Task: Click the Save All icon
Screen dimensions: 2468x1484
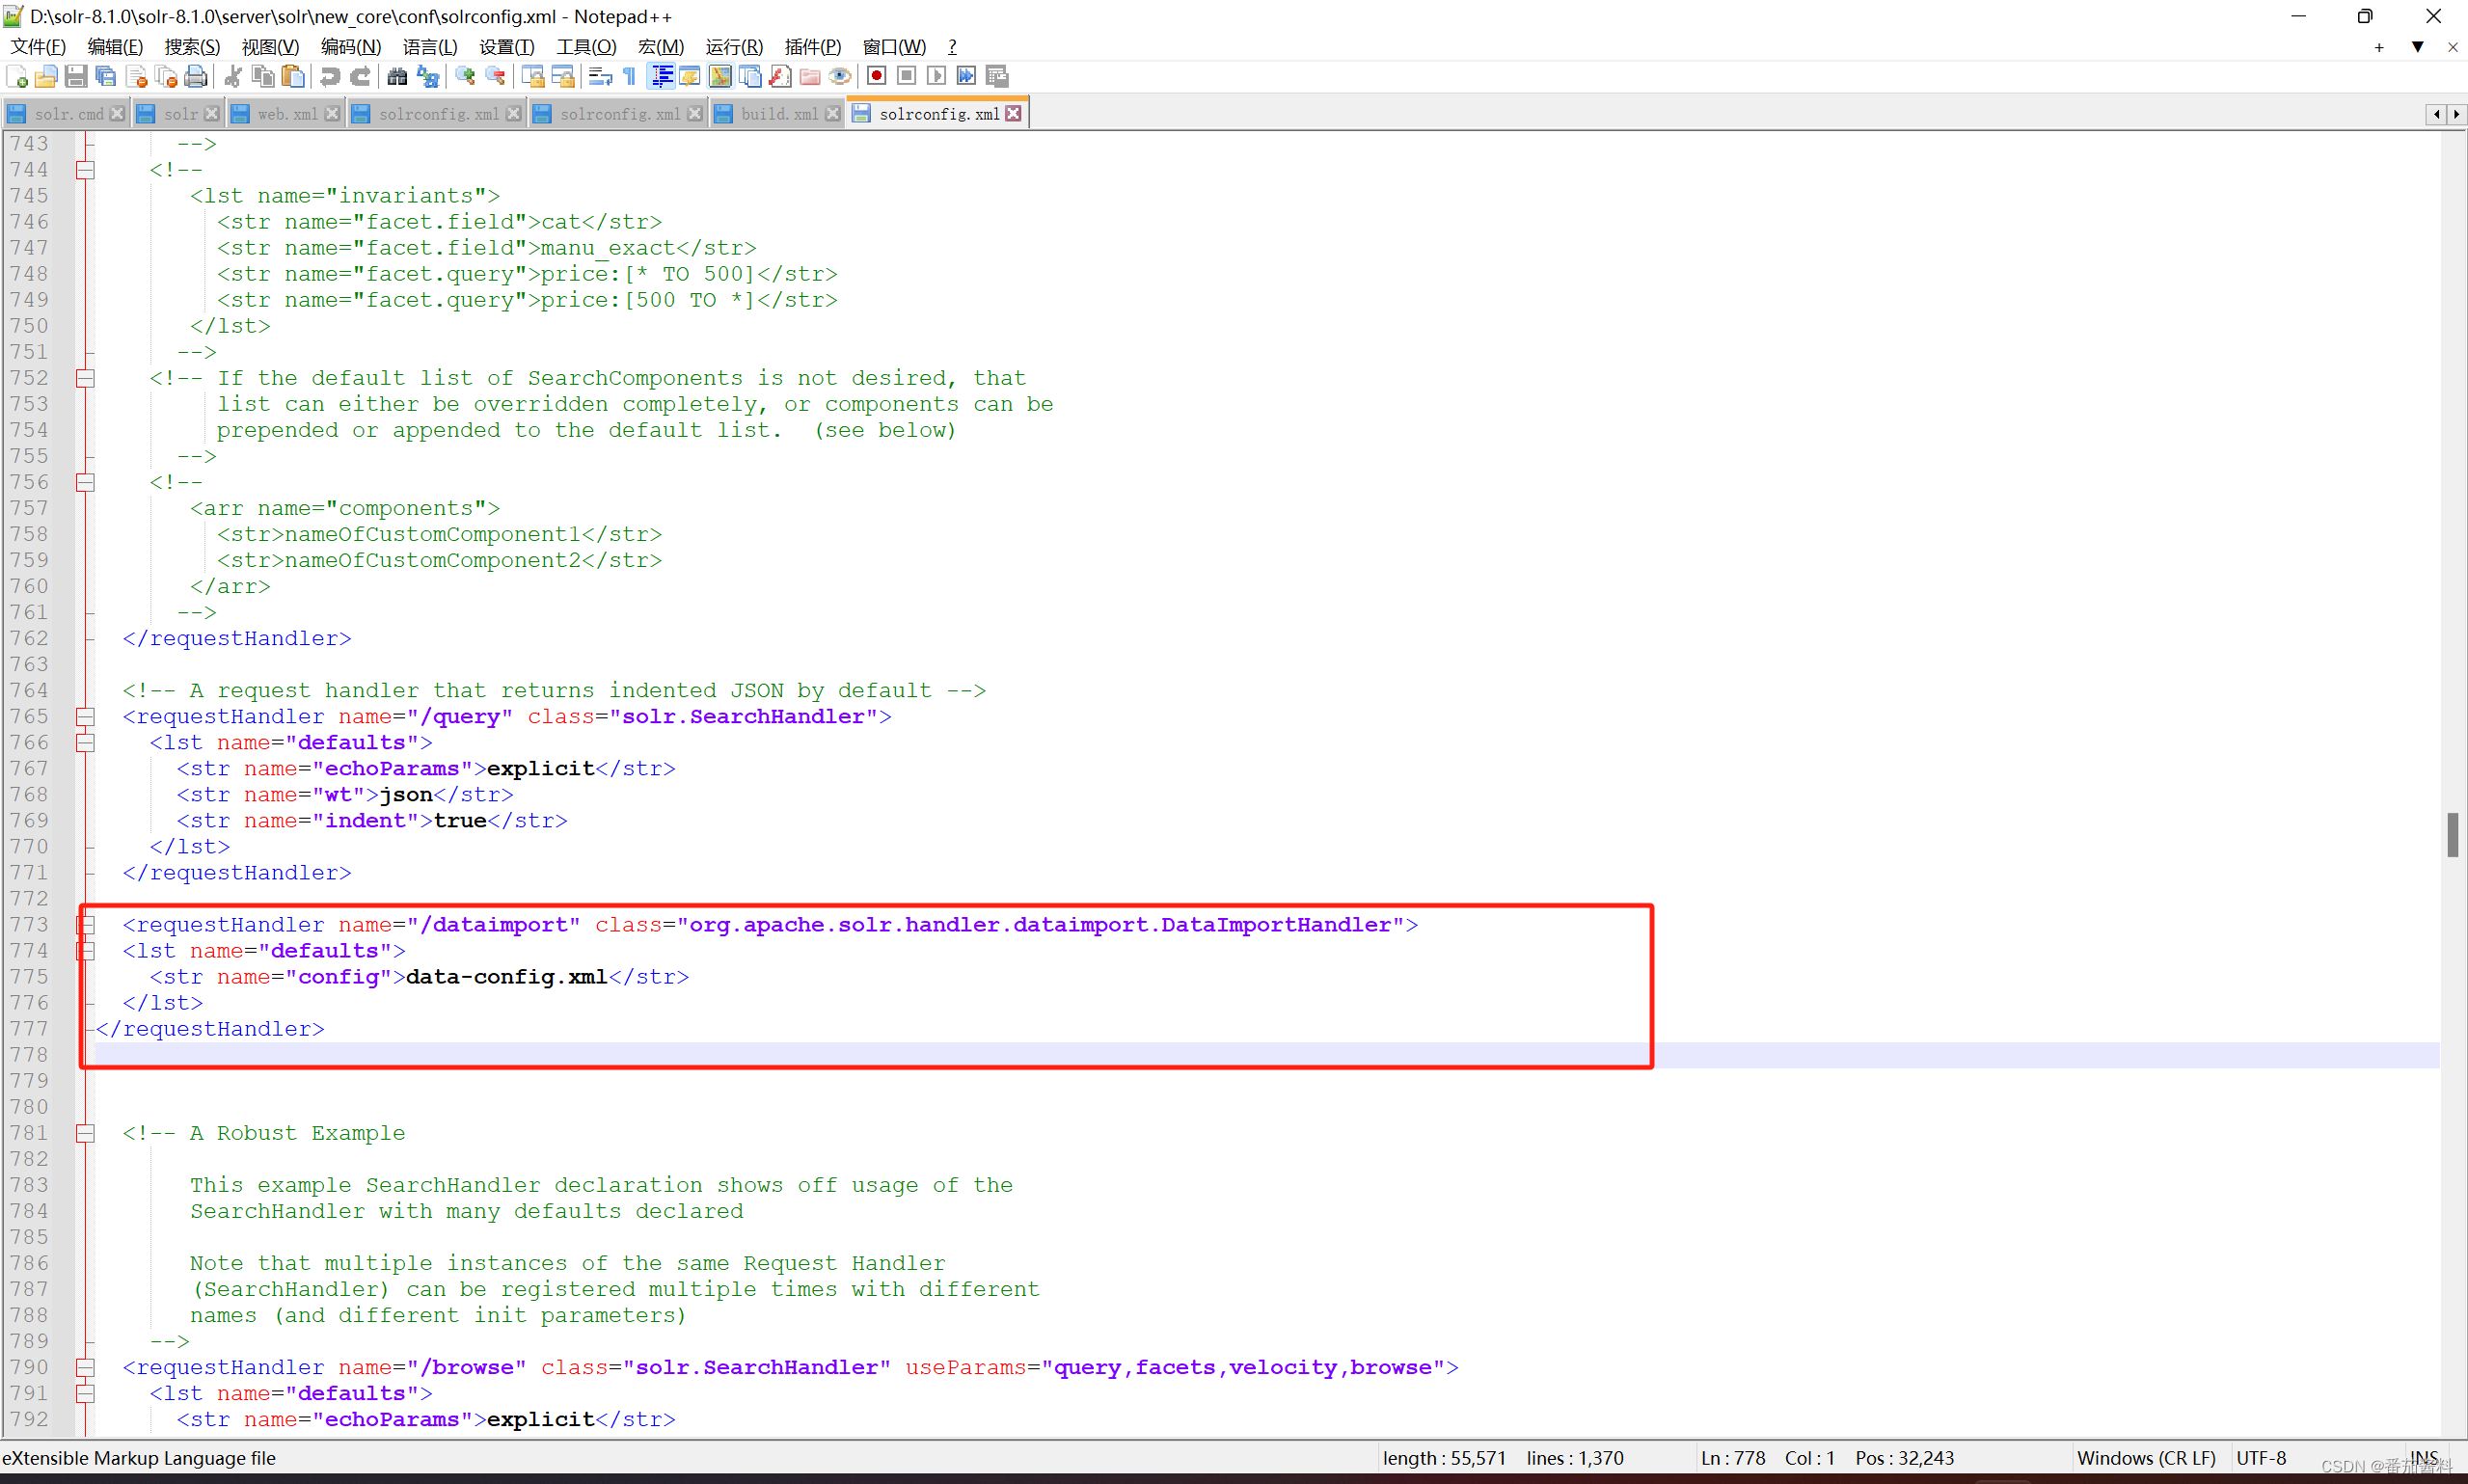Action: tap(106, 76)
